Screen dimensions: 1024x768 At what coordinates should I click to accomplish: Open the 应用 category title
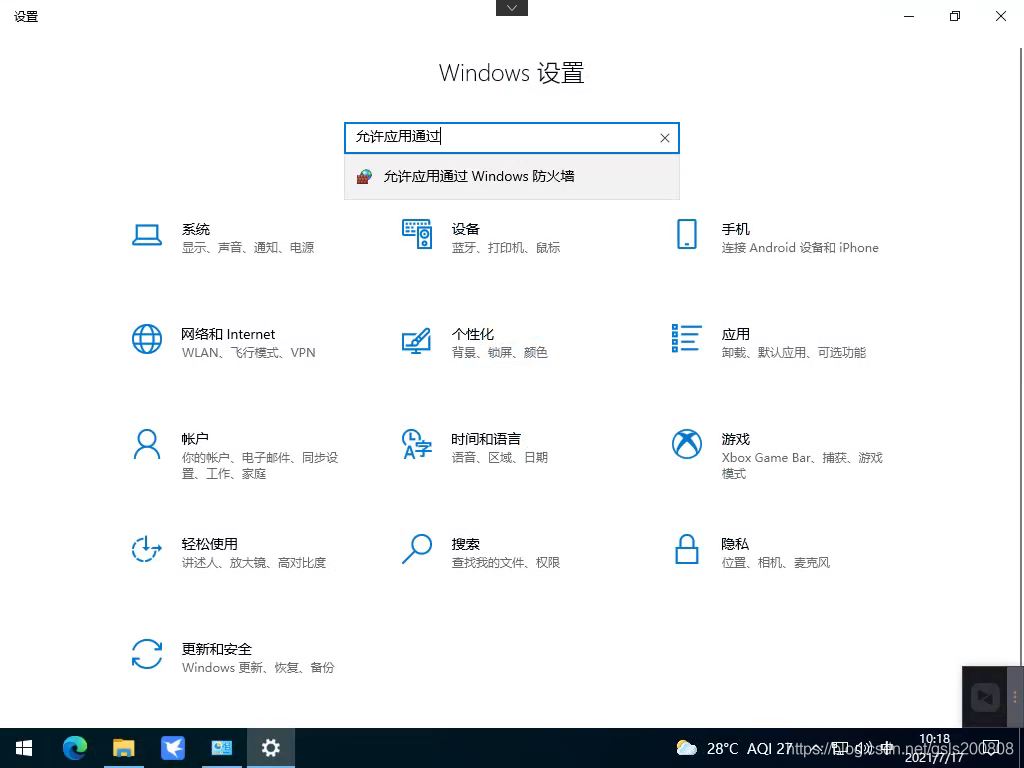pyautogui.click(x=735, y=334)
